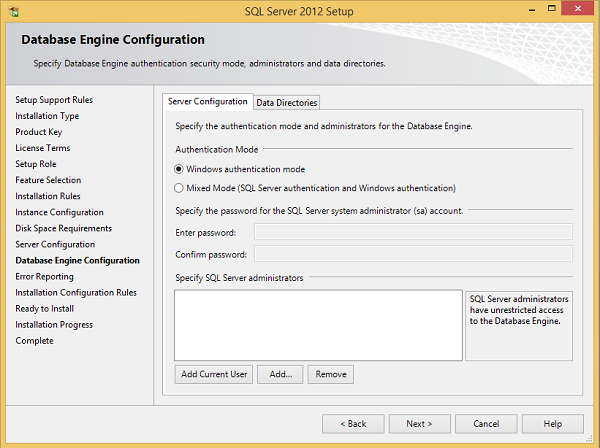This screenshot has width=600, height=448.
Task: Select the Feature Selection step in sidebar
Action: point(48,180)
